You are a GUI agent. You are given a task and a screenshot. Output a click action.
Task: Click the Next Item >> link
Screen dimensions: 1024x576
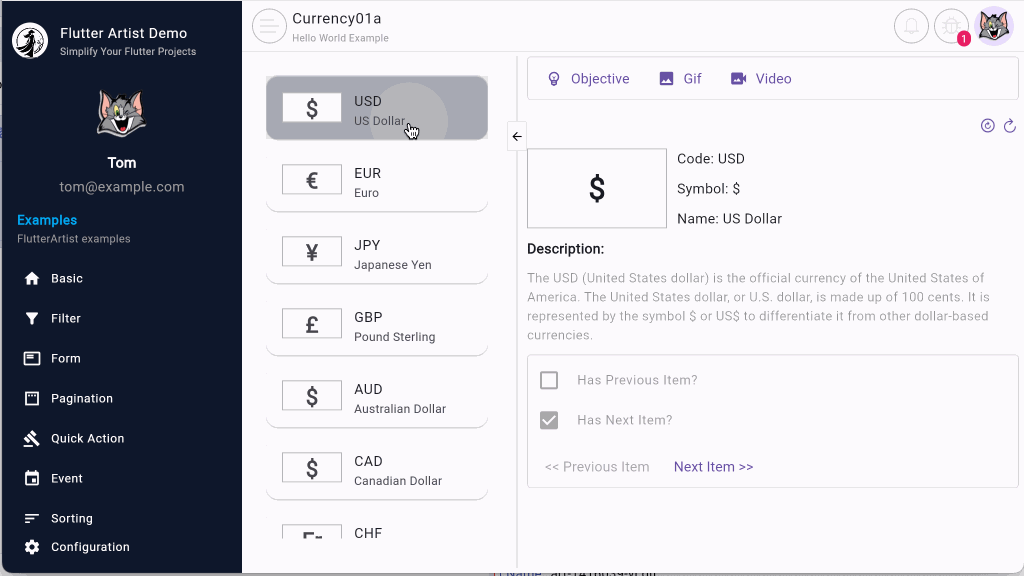713,467
